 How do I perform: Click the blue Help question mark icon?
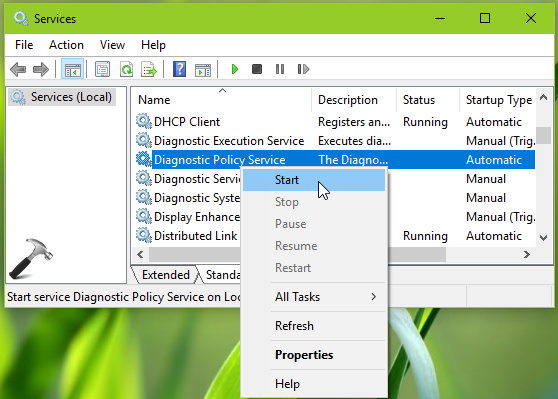(179, 69)
